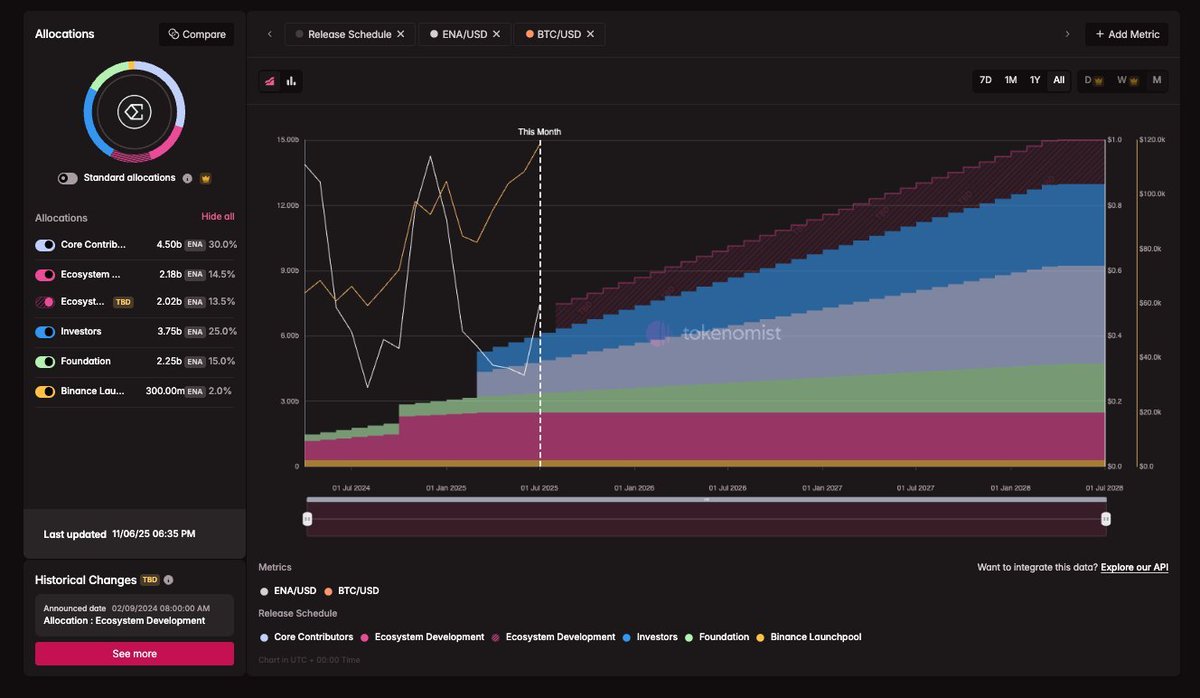Image resolution: width=1200 pixels, height=698 pixels.
Task: Toggle Core Contributors legend entry
Action: coord(306,637)
